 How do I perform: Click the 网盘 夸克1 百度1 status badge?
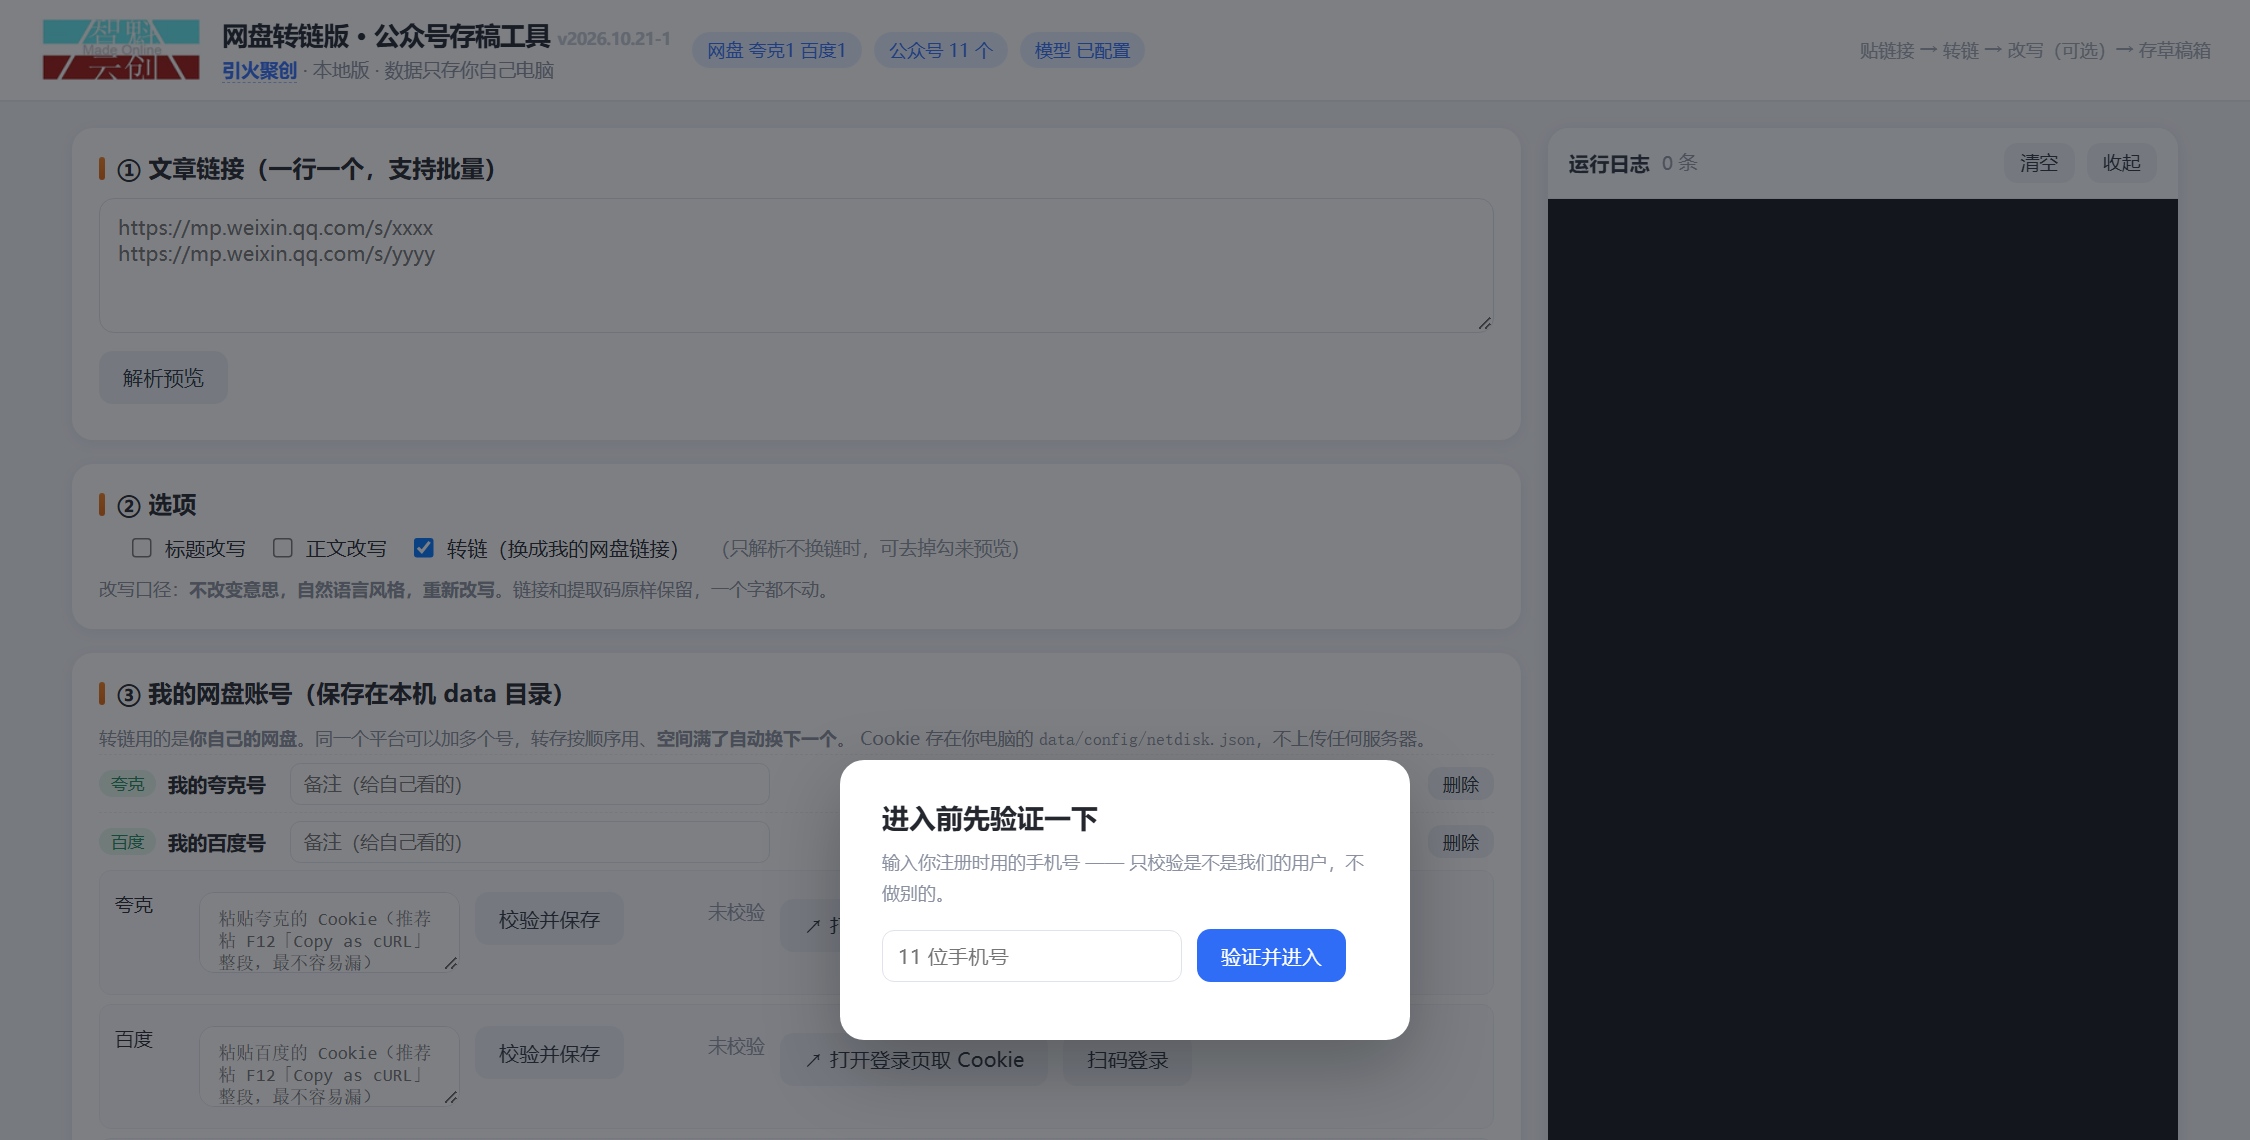pos(776,50)
